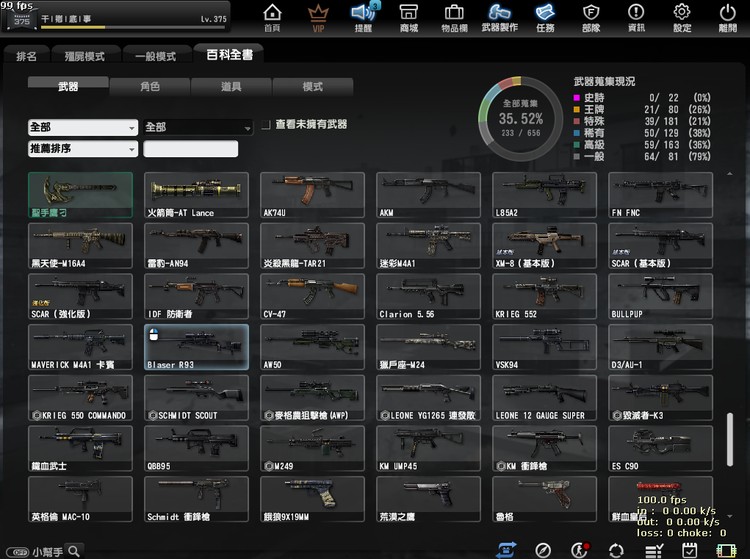Select the 黑天使-M16A4 weapon card
Image resolution: width=750 pixels, height=559 pixels.
click(80, 246)
